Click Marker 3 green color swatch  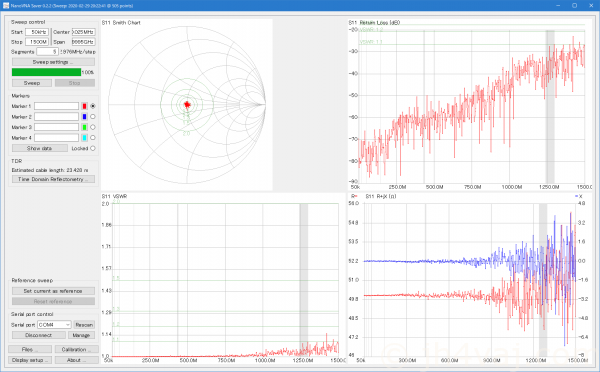(85, 127)
